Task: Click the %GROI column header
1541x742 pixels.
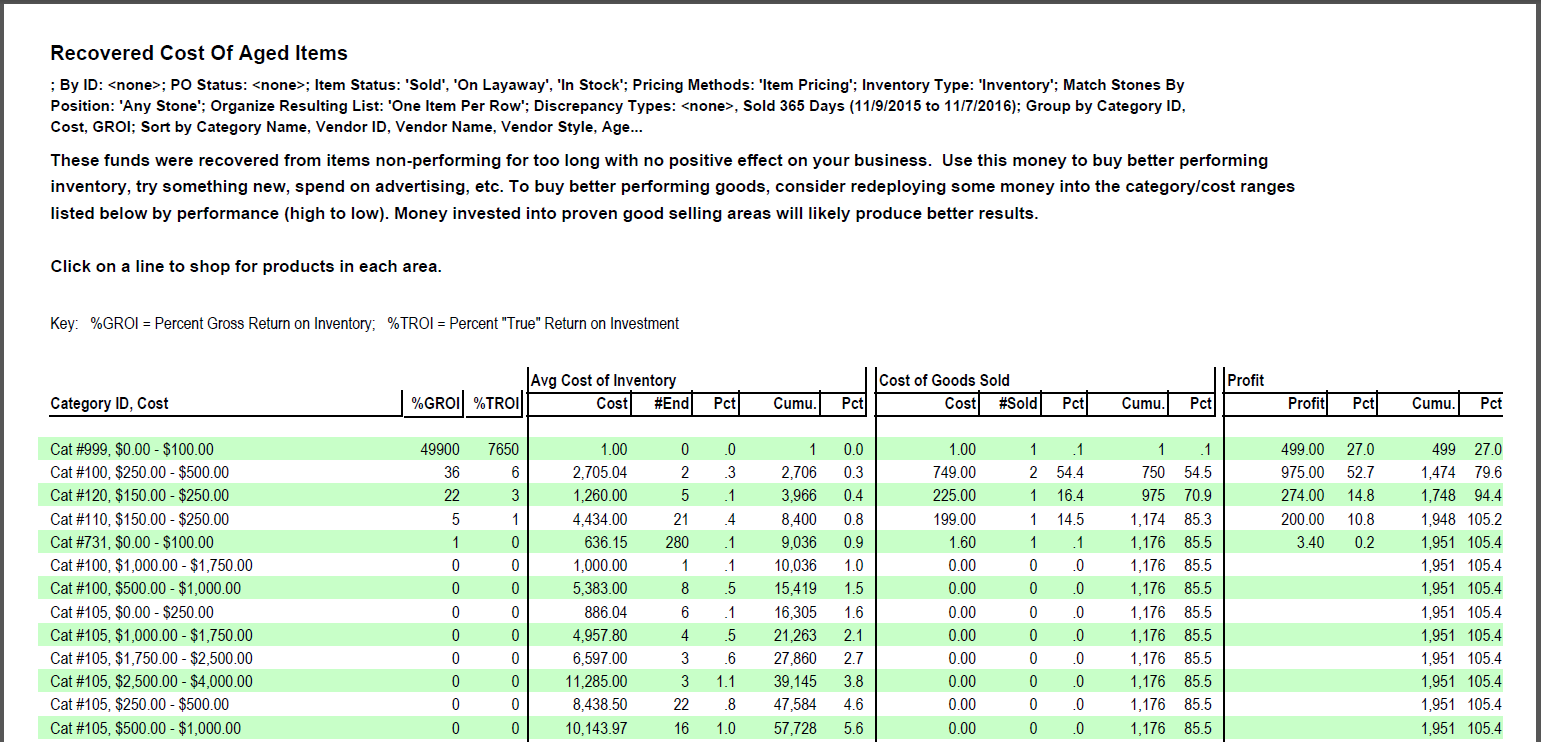Action: tap(435, 404)
